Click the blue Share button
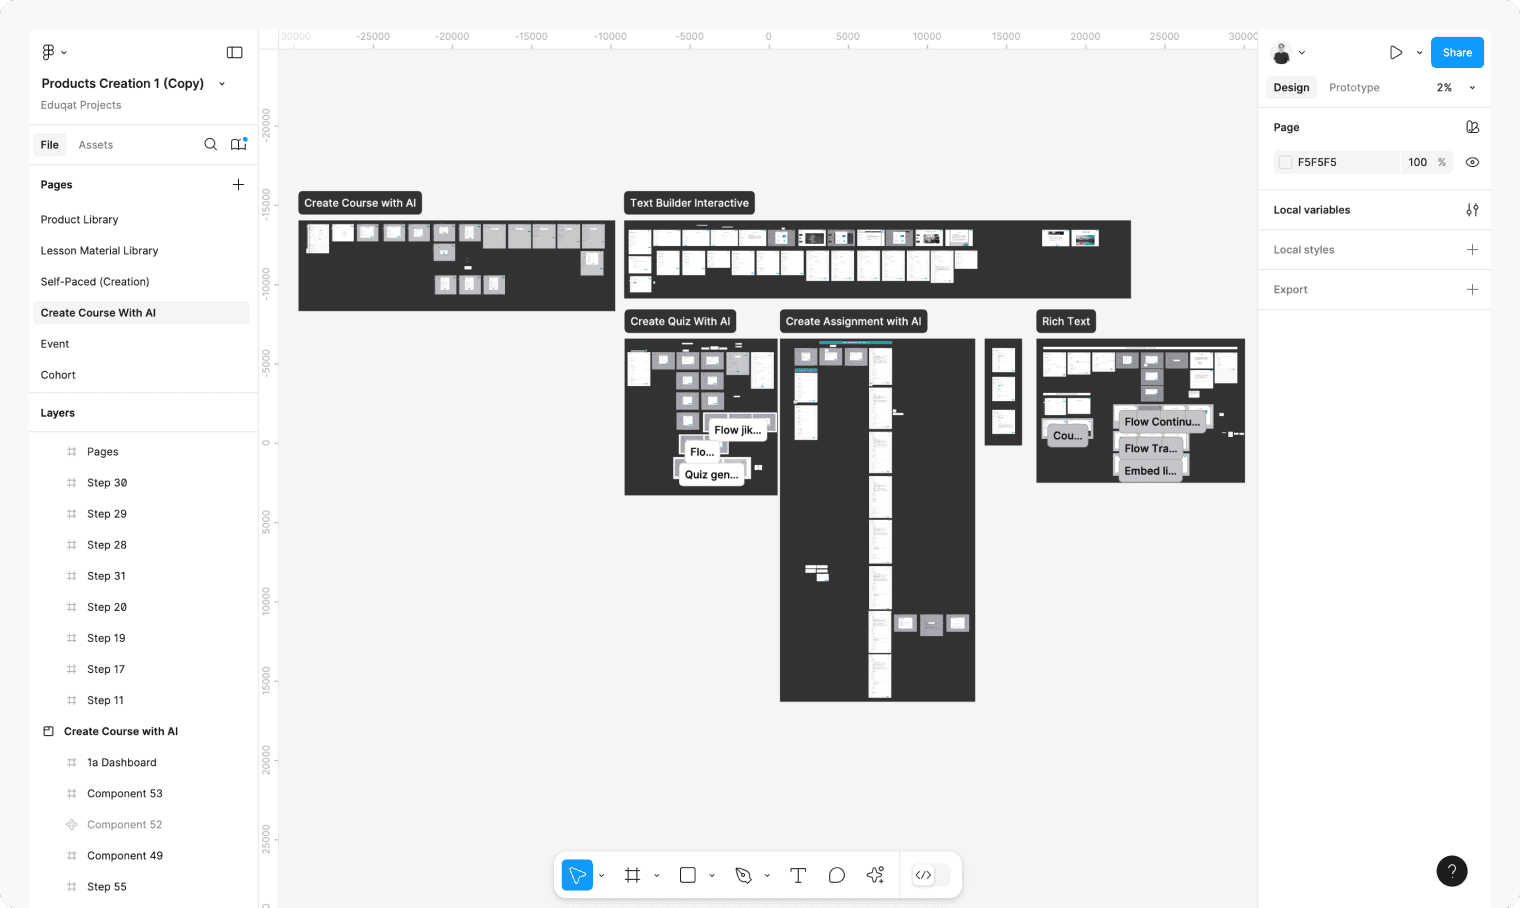 click(1457, 52)
